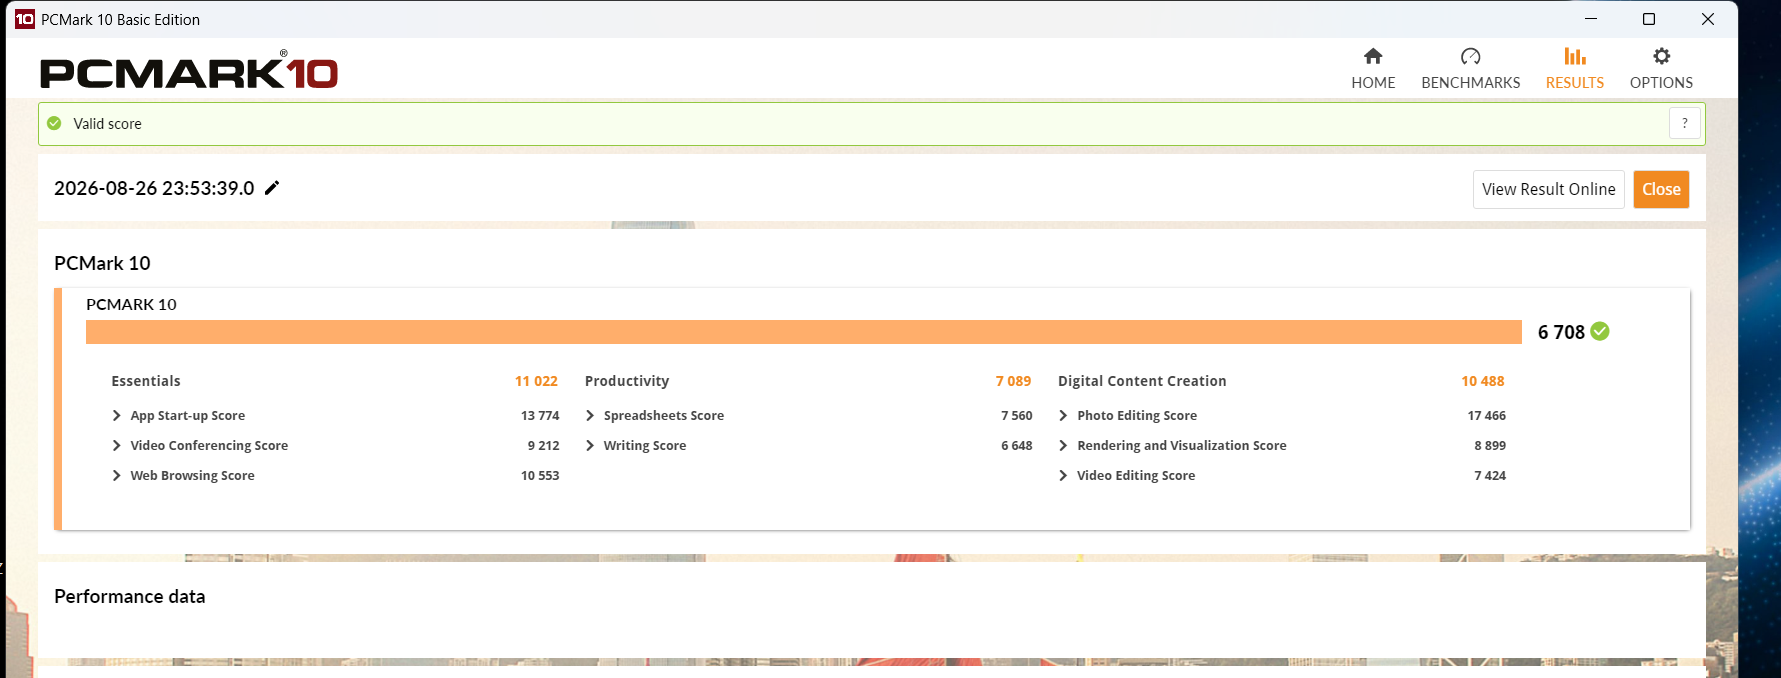The image size is (1781, 678).
Task: Switch to the OPTIONS tab label
Action: 1661,83
